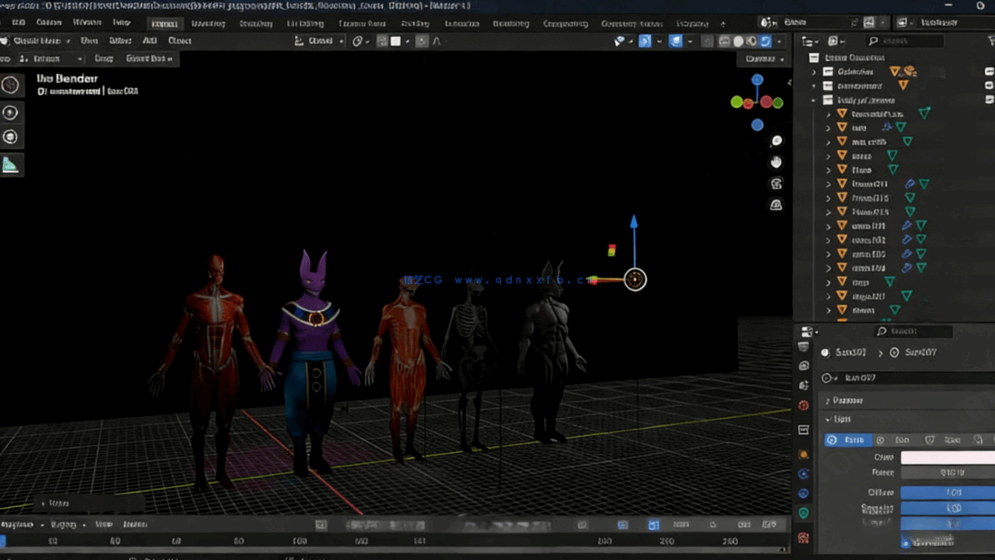The width and height of the screenshot is (995, 560).
Task: Select the purple Beerus character model
Action: click(x=313, y=362)
